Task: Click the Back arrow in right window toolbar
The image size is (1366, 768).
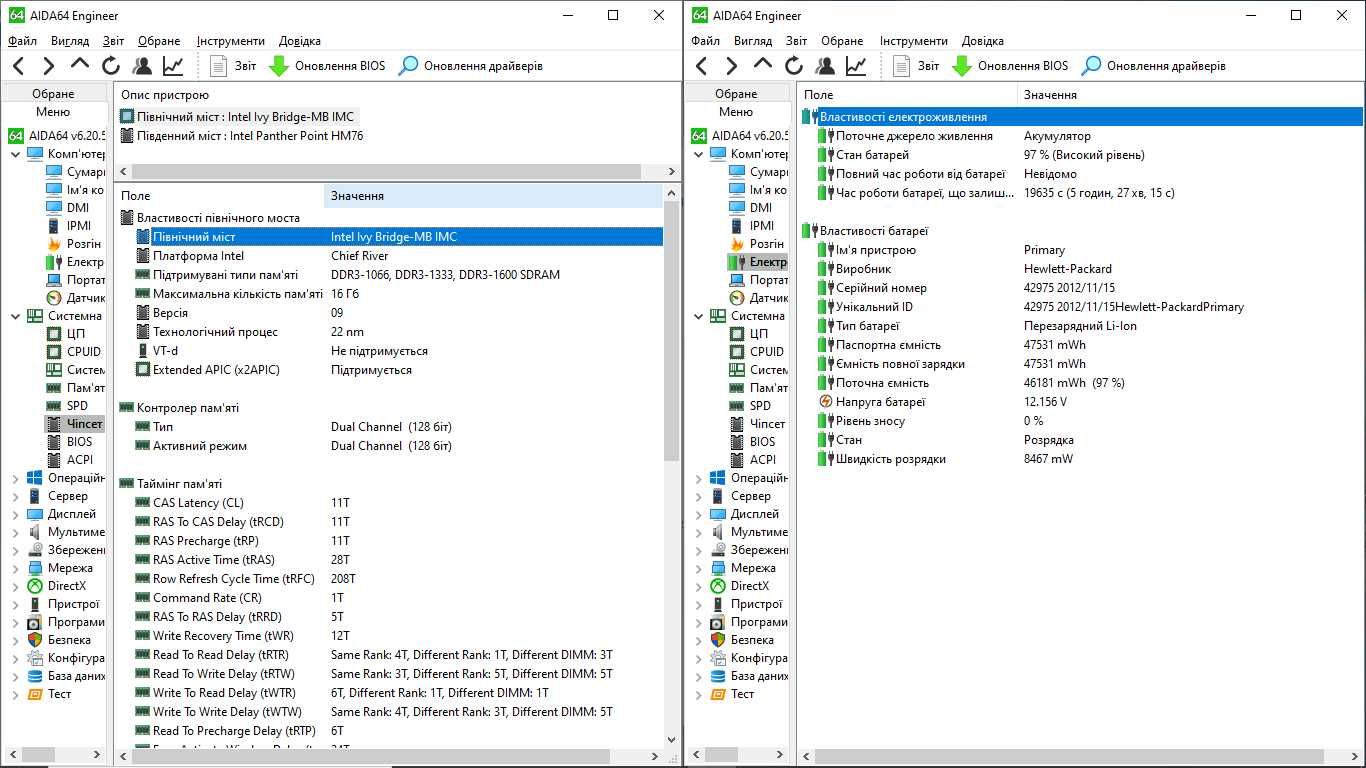Action: [x=701, y=66]
